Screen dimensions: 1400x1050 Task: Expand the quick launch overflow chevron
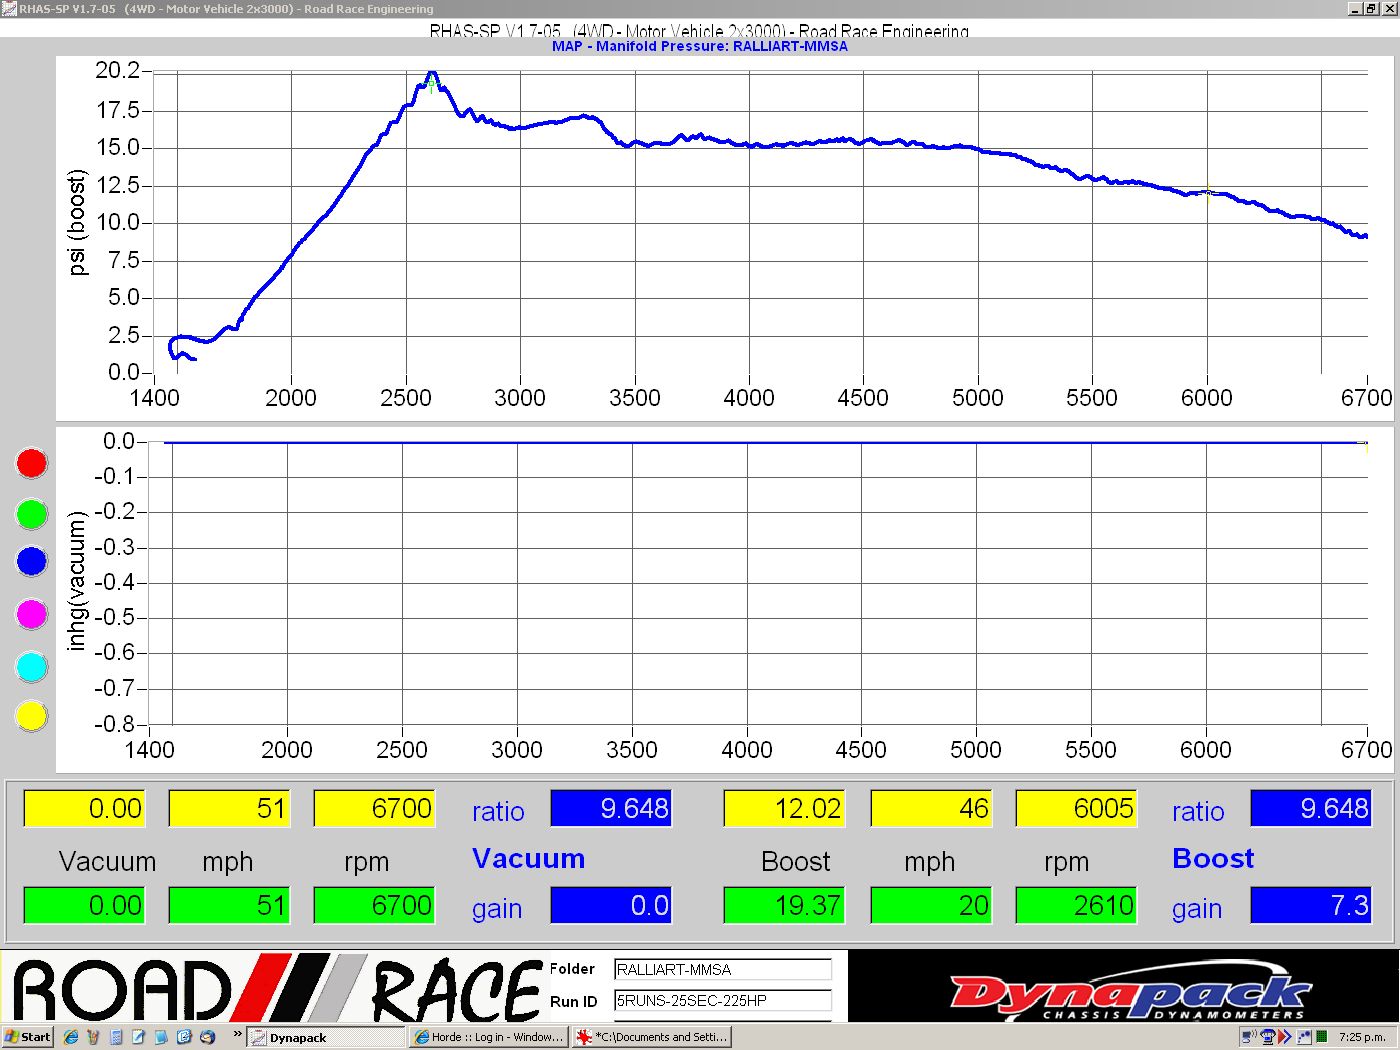click(237, 1035)
